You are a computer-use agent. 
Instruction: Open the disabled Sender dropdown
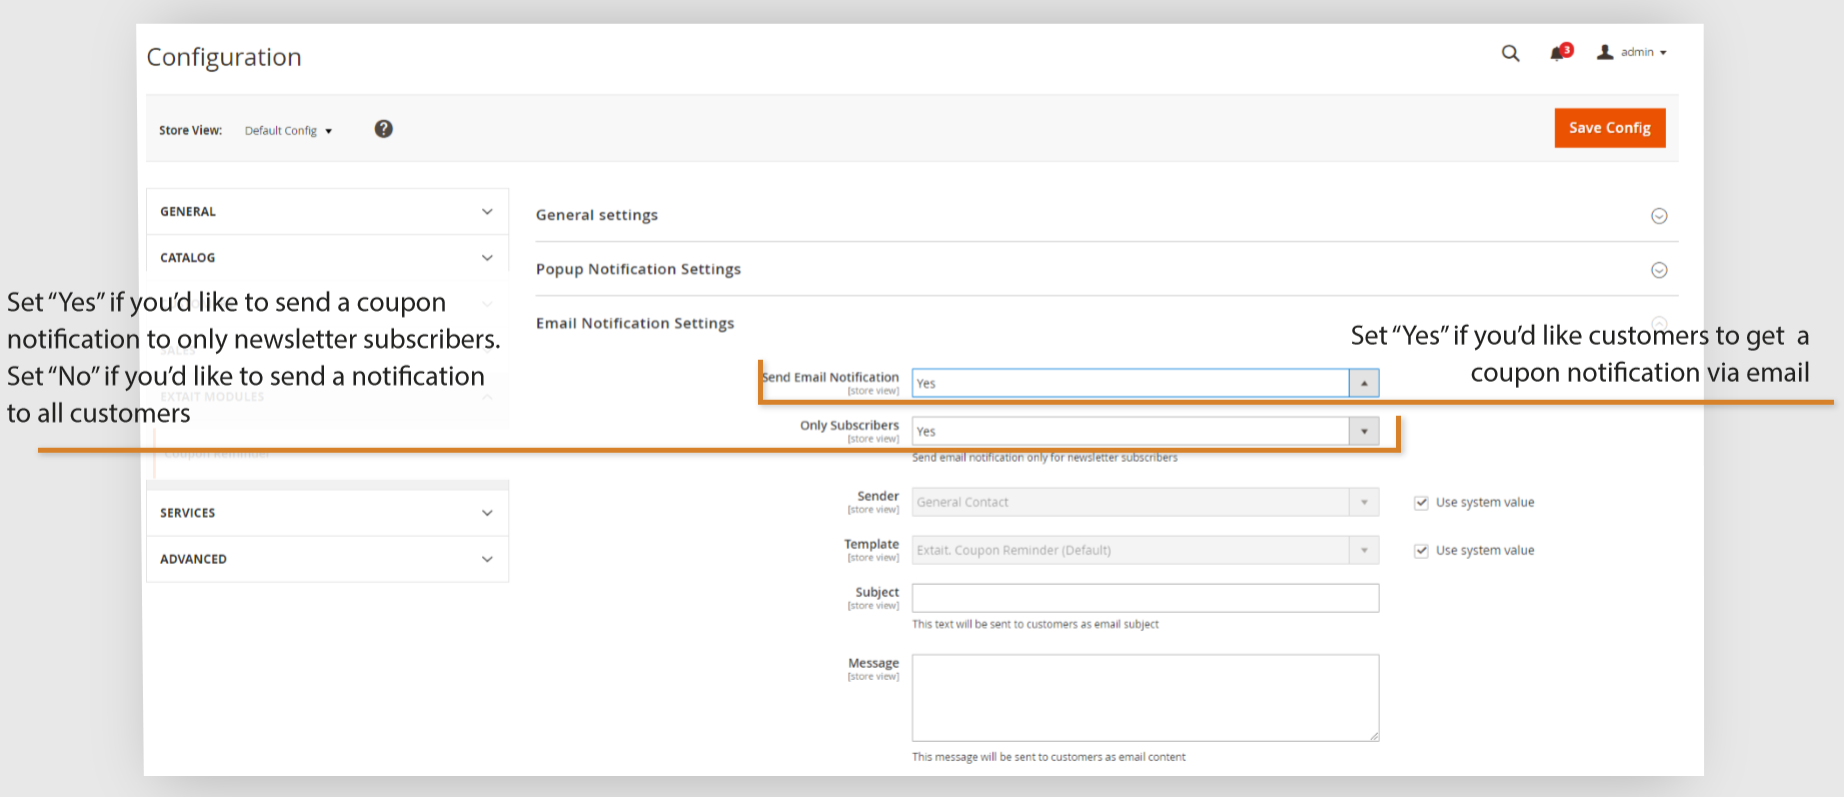coord(1145,502)
